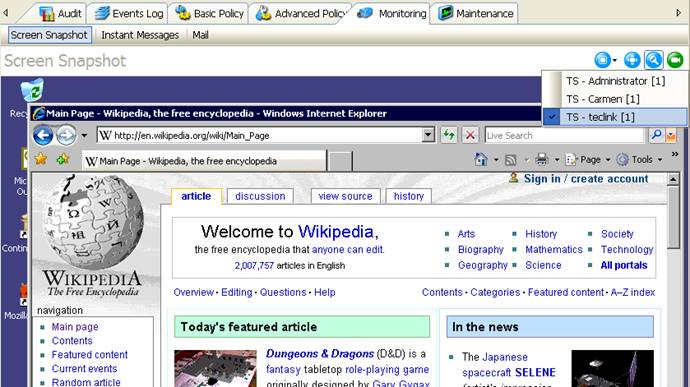The image size is (690, 387).
Task: Click the Favorites Center star icon
Action: pos(40,159)
